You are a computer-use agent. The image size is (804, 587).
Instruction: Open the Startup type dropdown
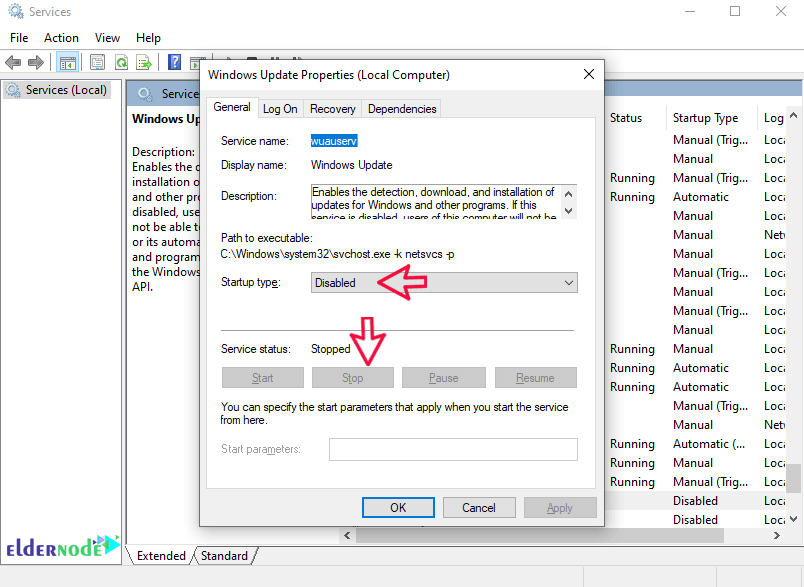click(444, 282)
